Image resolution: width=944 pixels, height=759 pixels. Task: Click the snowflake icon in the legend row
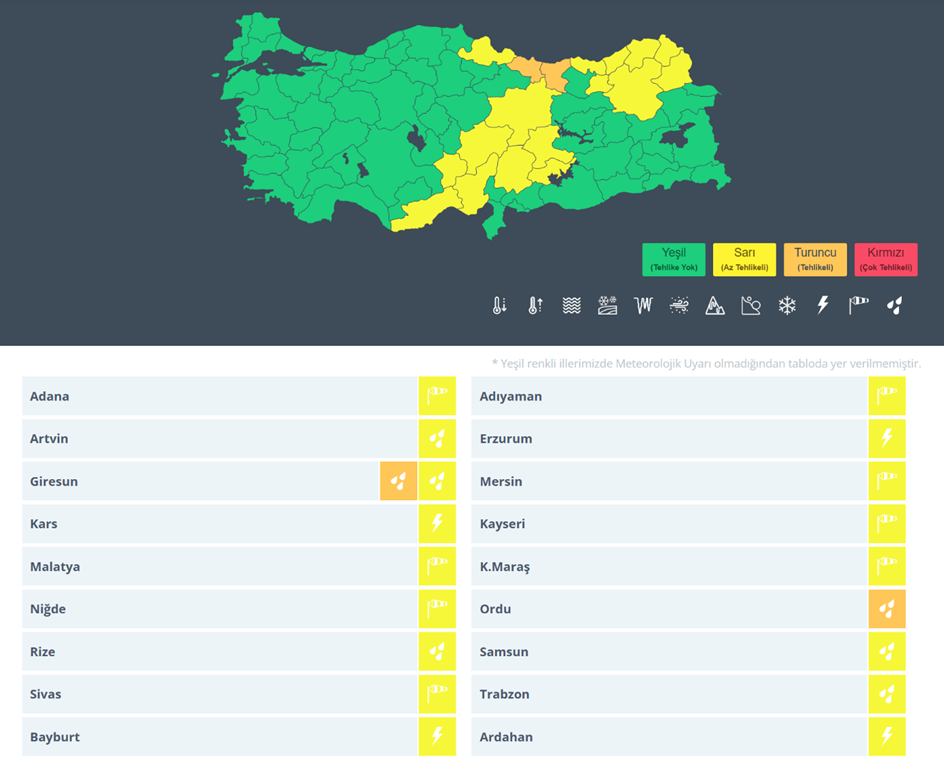(x=787, y=306)
